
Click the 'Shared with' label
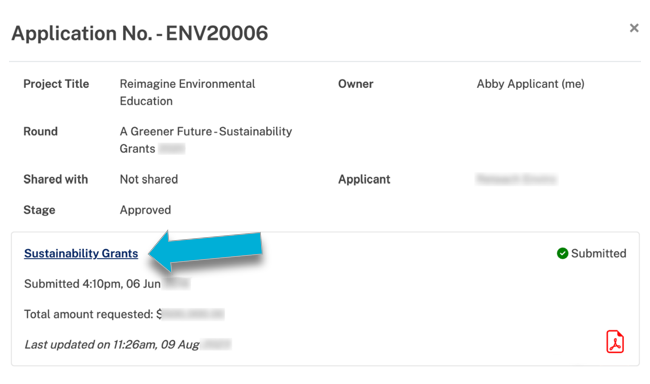click(56, 179)
